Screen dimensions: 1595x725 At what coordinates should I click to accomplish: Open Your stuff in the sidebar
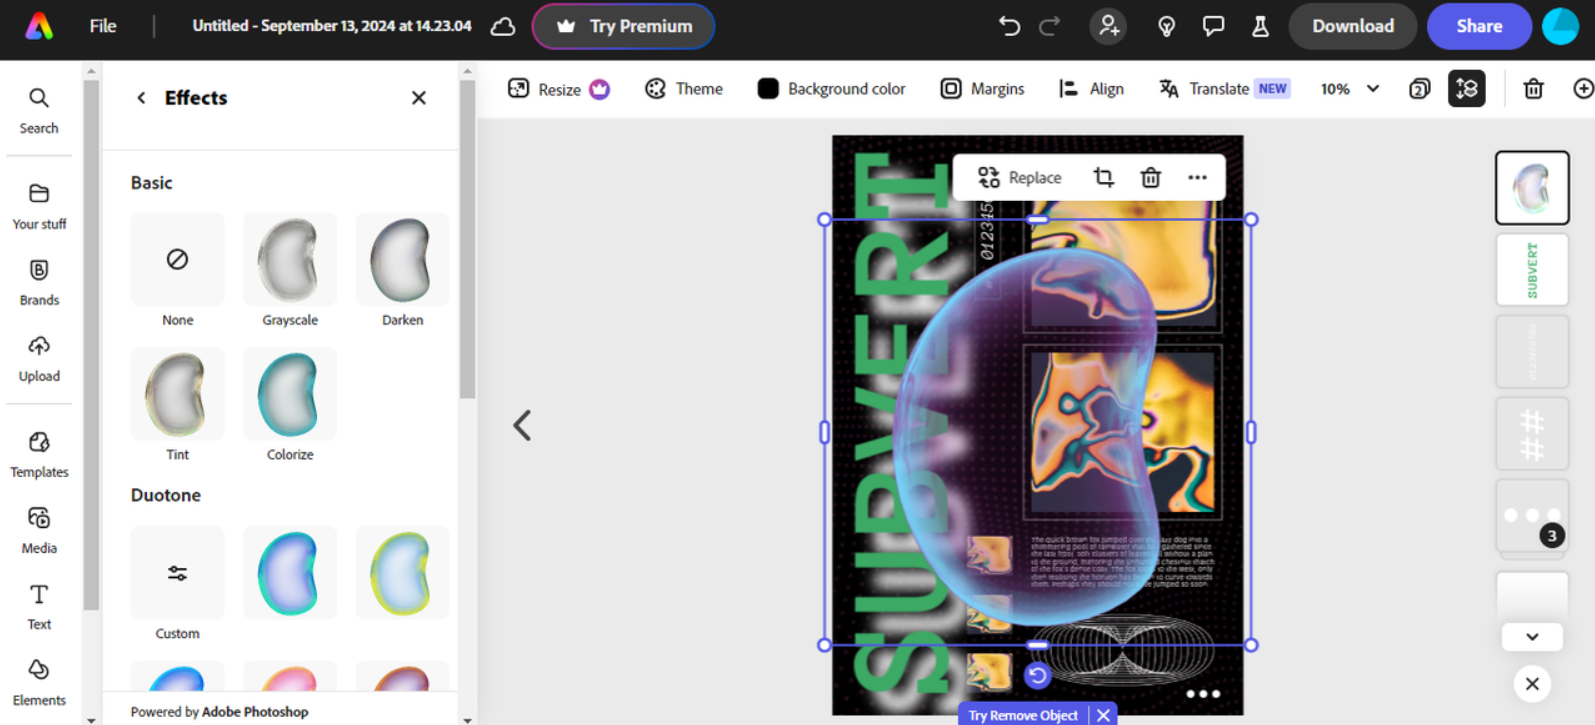point(39,206)
